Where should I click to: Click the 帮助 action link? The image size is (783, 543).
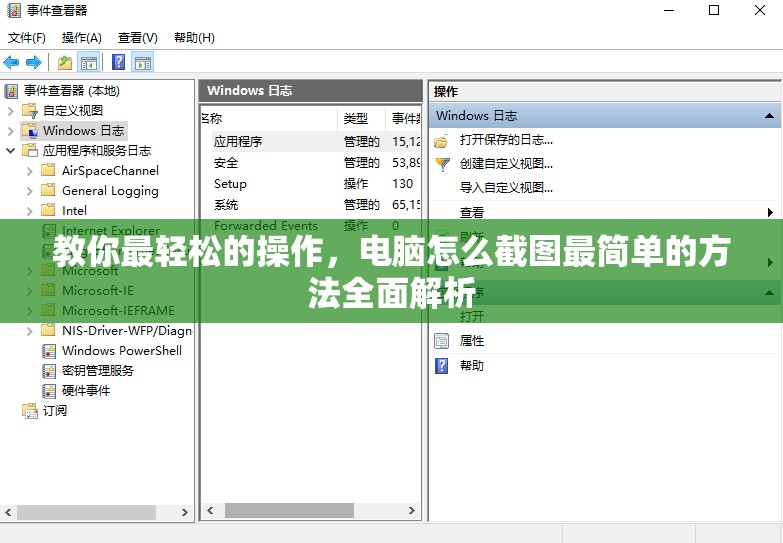click(472, 366)
